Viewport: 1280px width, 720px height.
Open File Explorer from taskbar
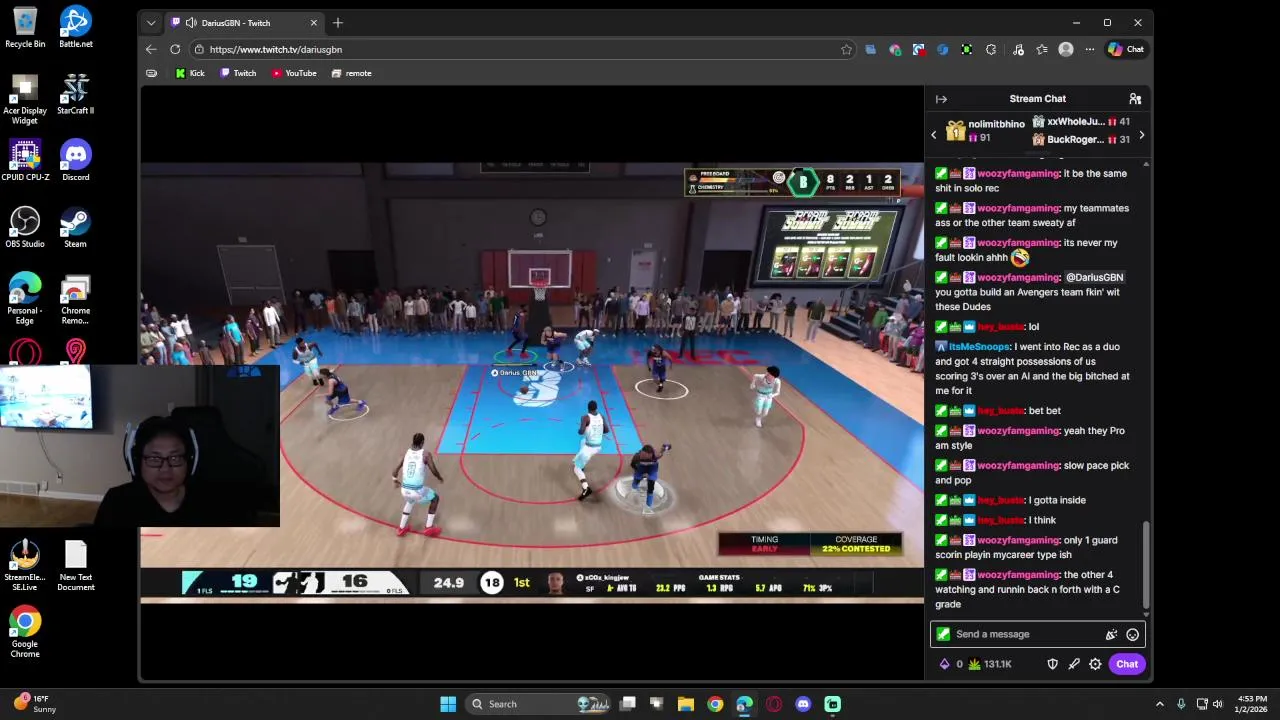[686, 704]
